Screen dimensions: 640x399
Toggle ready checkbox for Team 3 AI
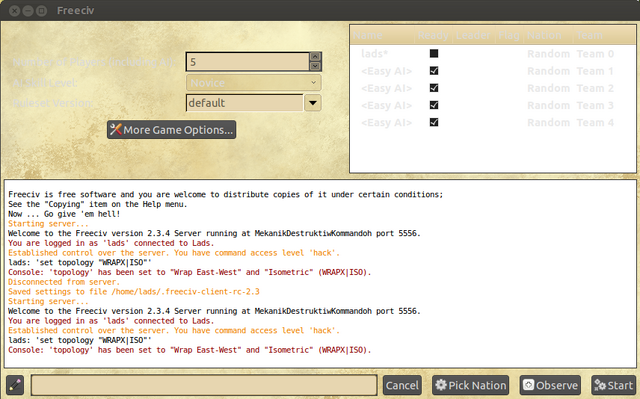pos(434,105)
